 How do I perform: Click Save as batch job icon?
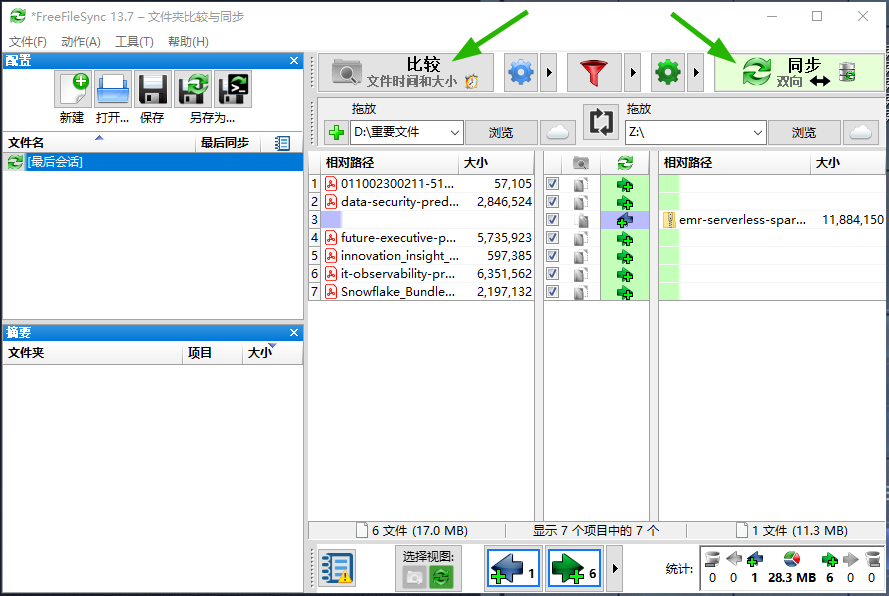(232, 88)
